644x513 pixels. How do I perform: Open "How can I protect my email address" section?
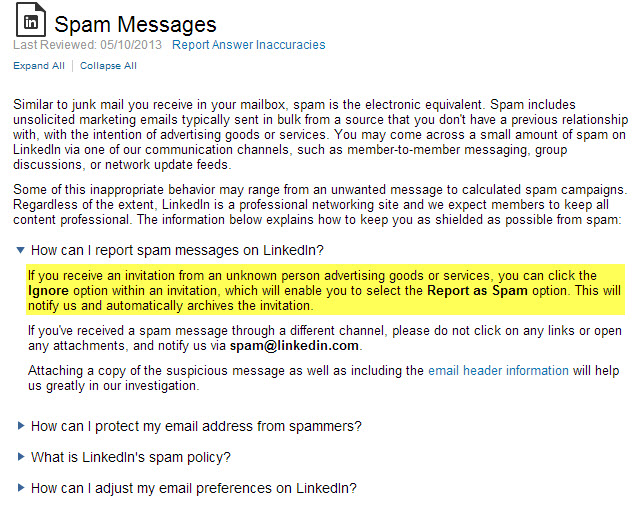pos(196,426)
